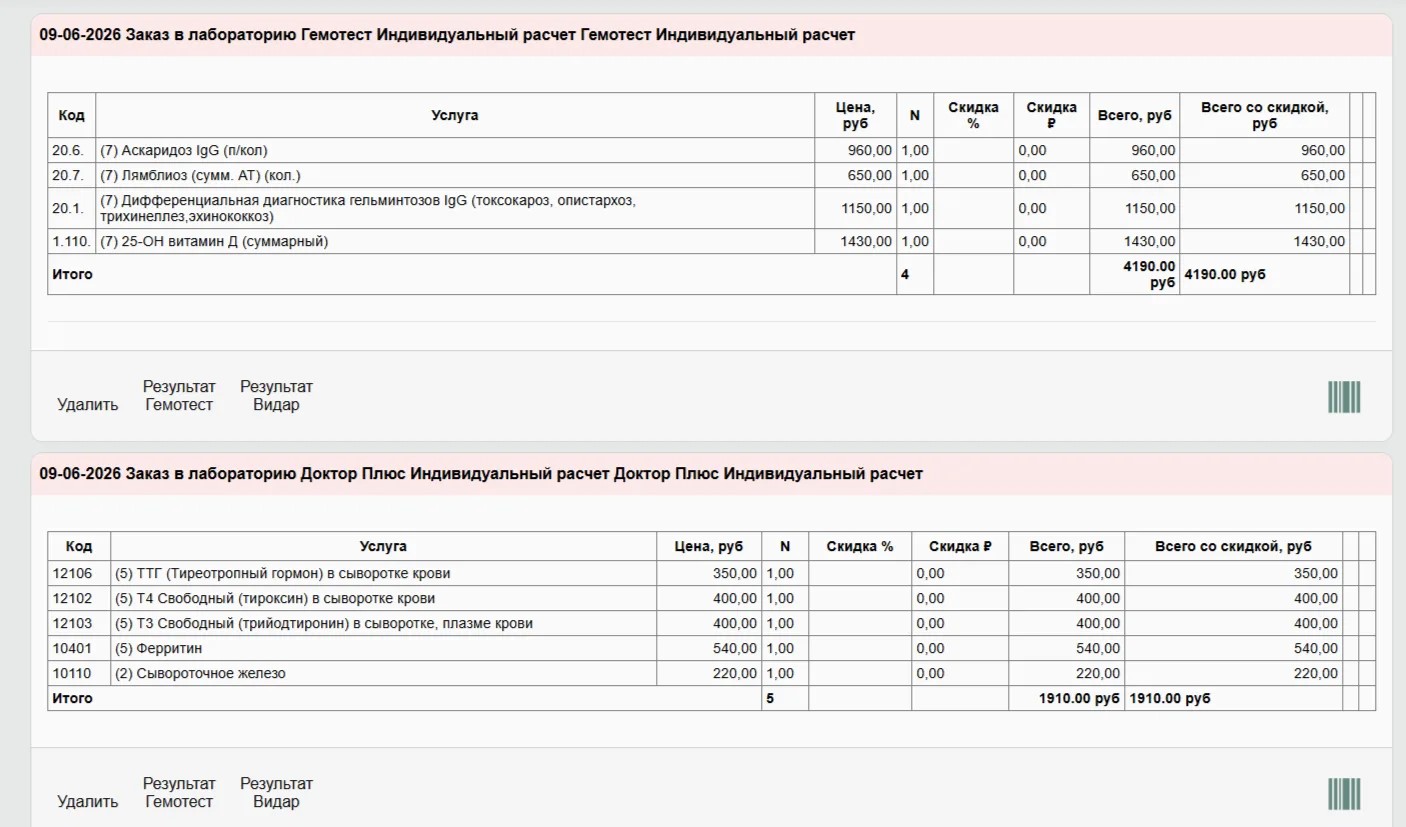Open Результат Видар under the Доктор Плюс order
The width and height of the screenshot is (1406, 827).
[276, 793]
